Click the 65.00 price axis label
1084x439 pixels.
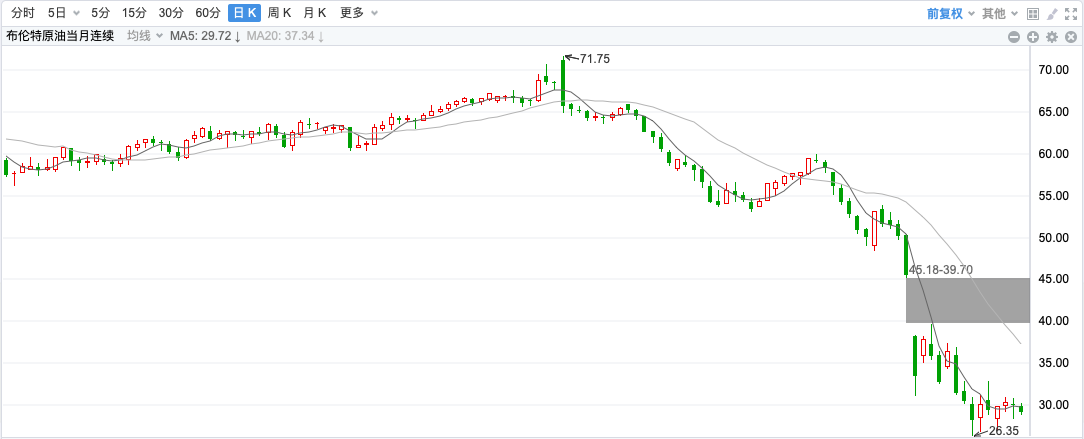[1054, 111]
